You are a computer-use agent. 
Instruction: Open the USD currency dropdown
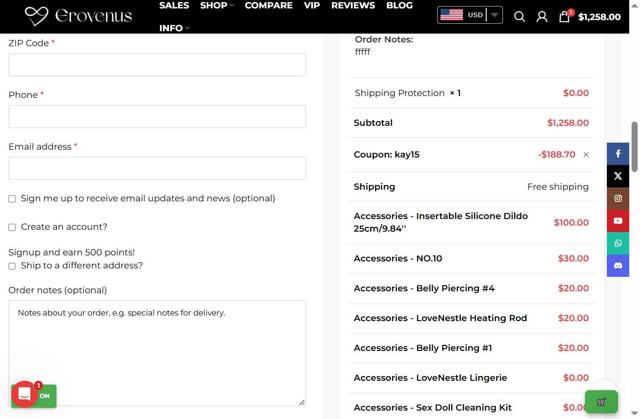point(470,15)
